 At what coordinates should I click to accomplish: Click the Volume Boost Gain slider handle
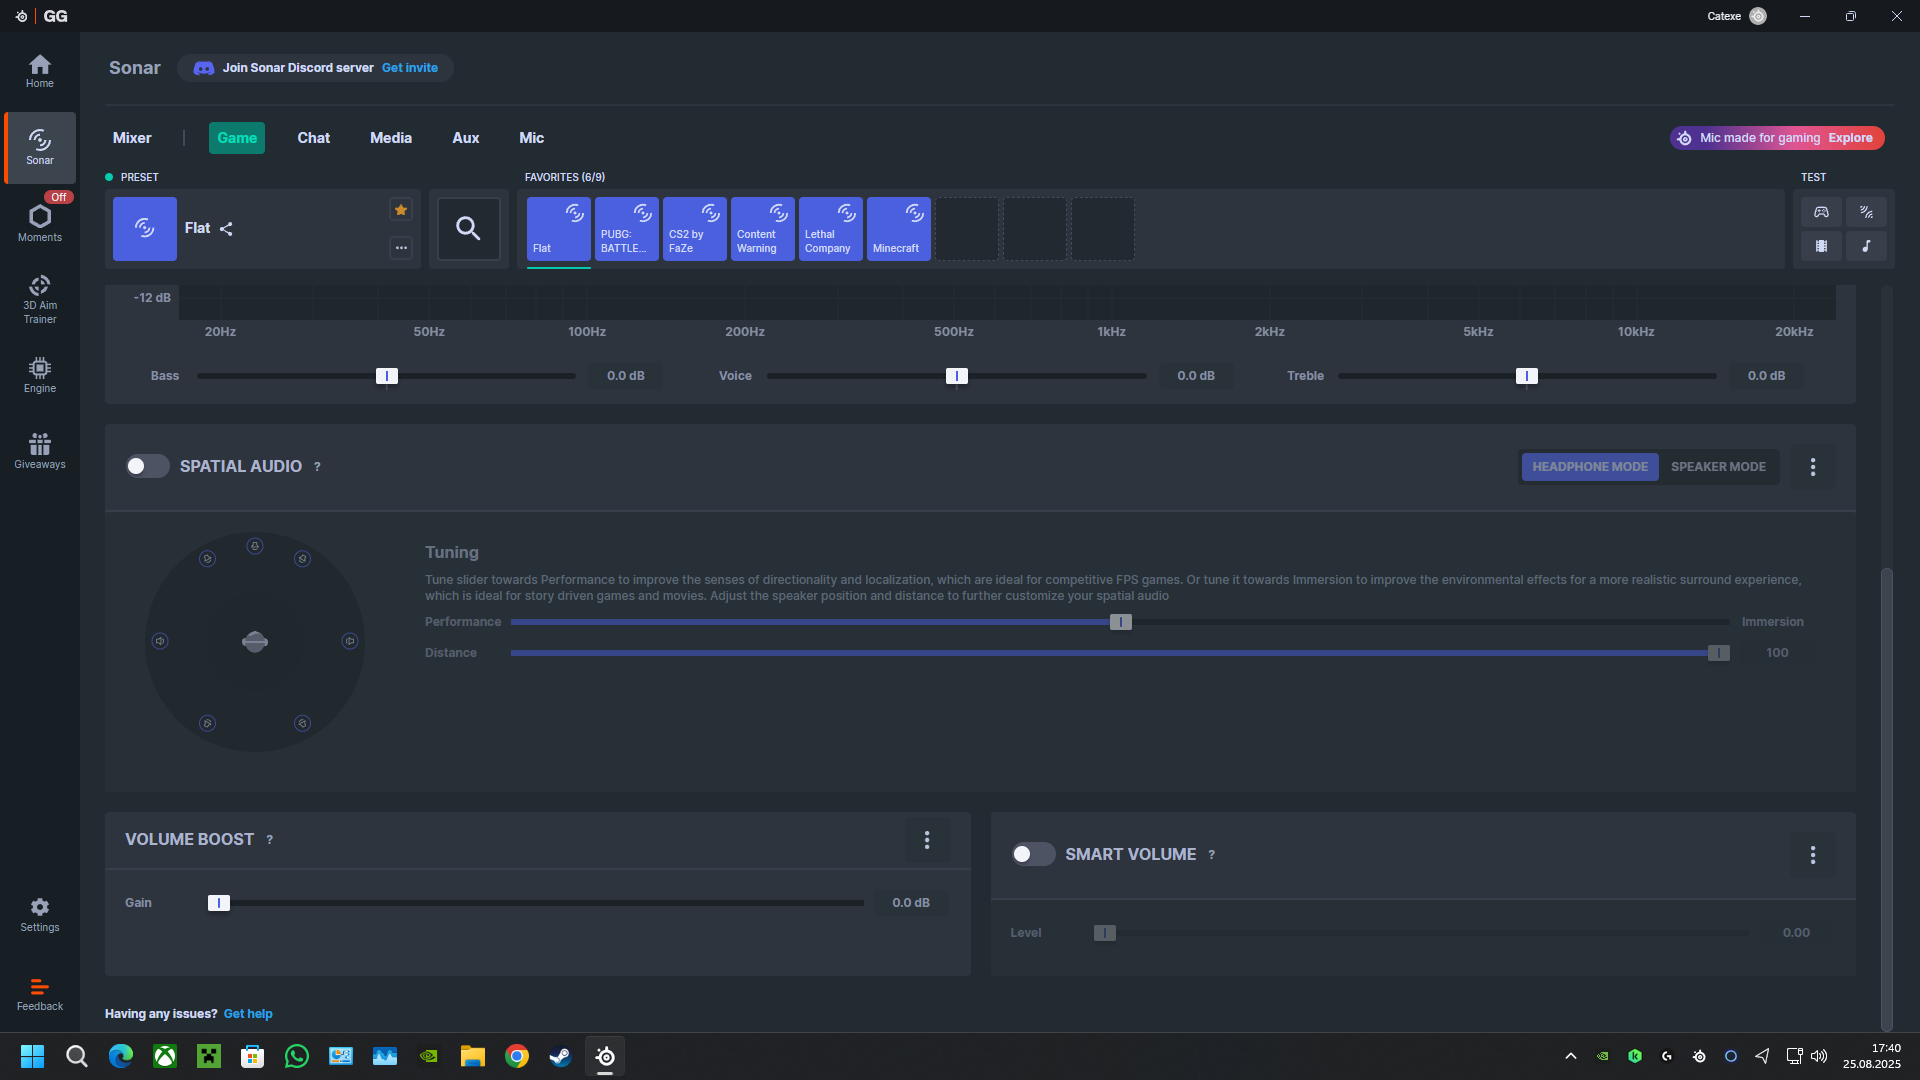(219, 903)
